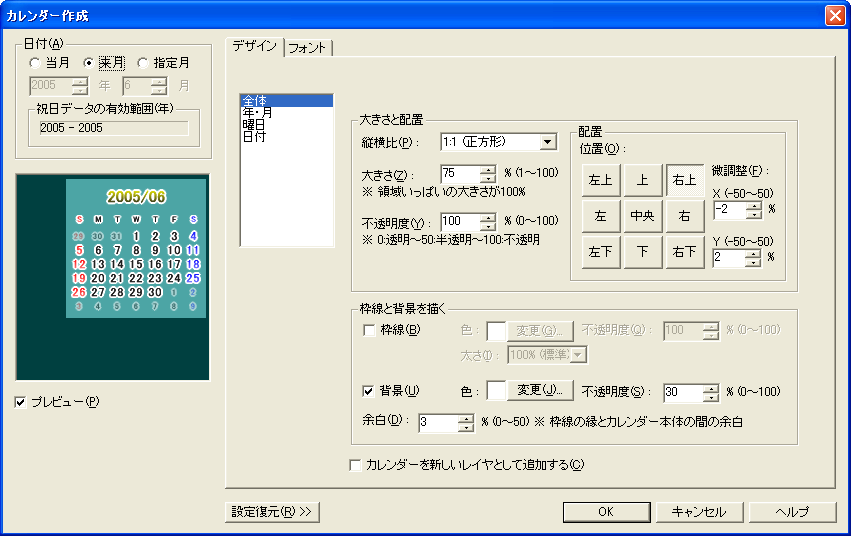Enable the 枠線 checkbox
The height and width of the screenshot is (536, 851).
point(370,330)
